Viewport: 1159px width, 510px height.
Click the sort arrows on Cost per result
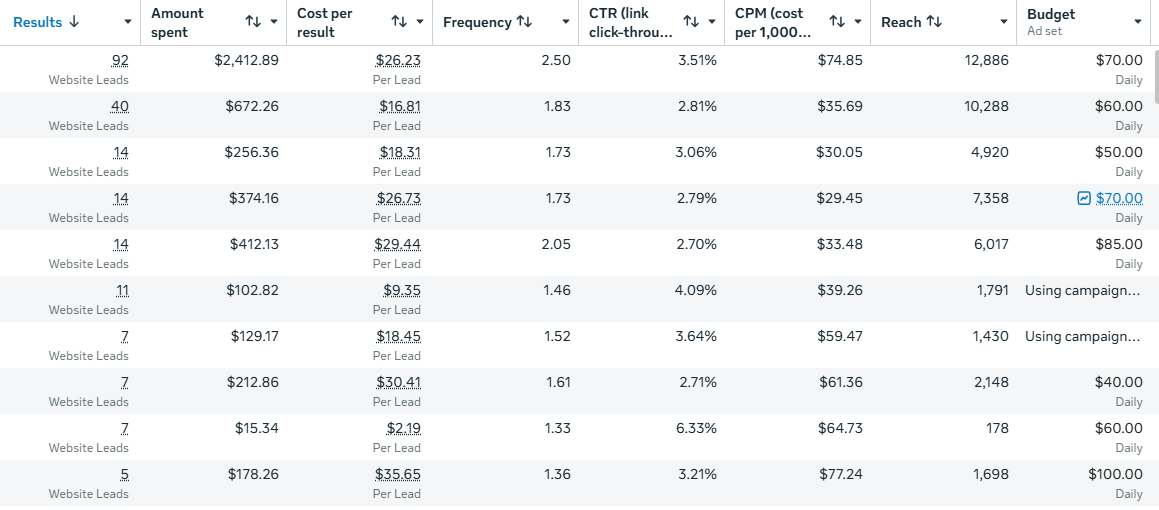399,22
